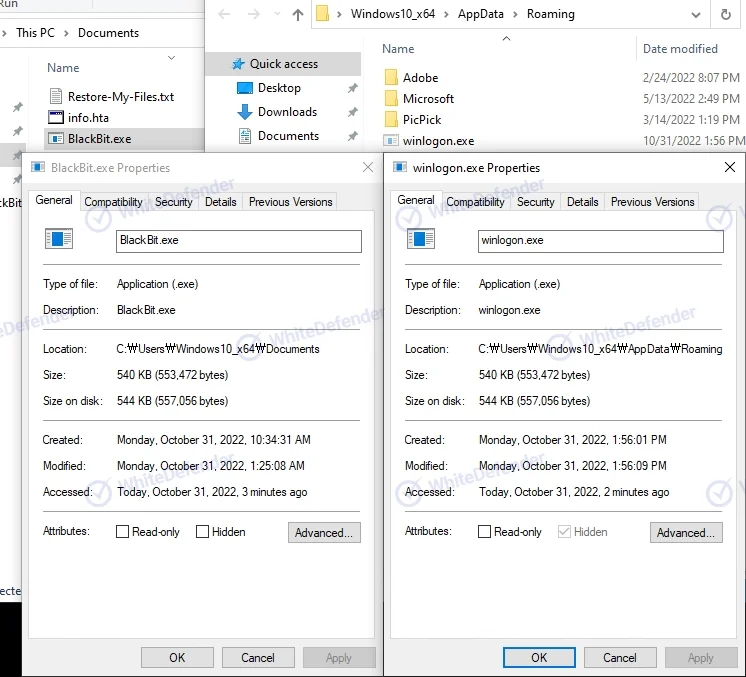Click the Up arrow navigation icon
Viewport: 746px width, 677px height.
point(298,14)
